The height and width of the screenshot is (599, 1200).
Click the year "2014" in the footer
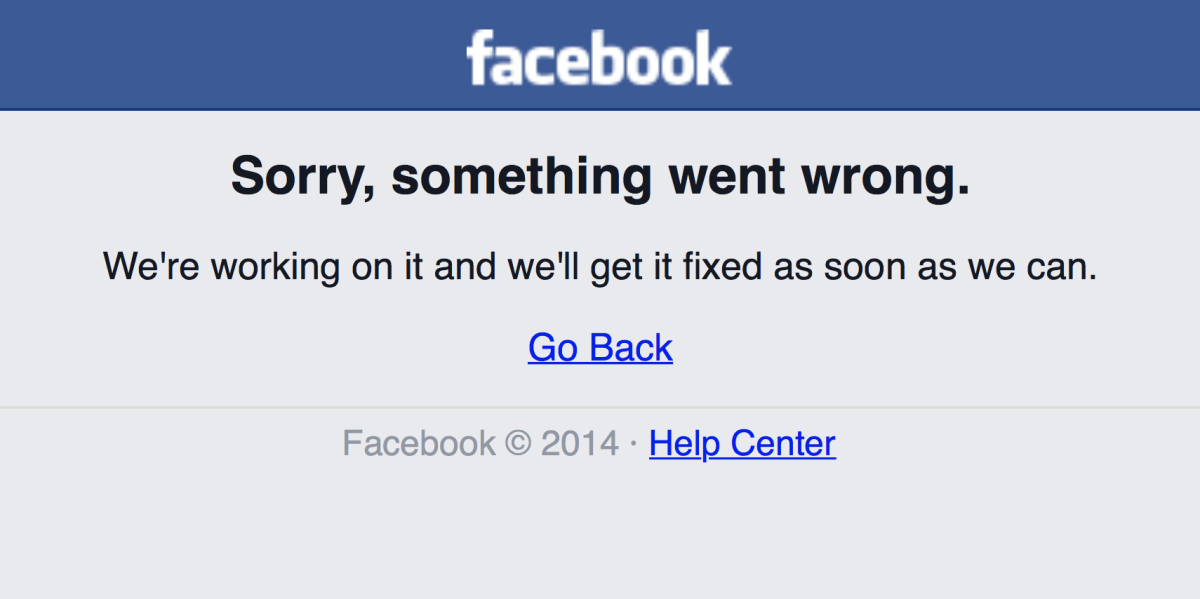click(580, 443)
